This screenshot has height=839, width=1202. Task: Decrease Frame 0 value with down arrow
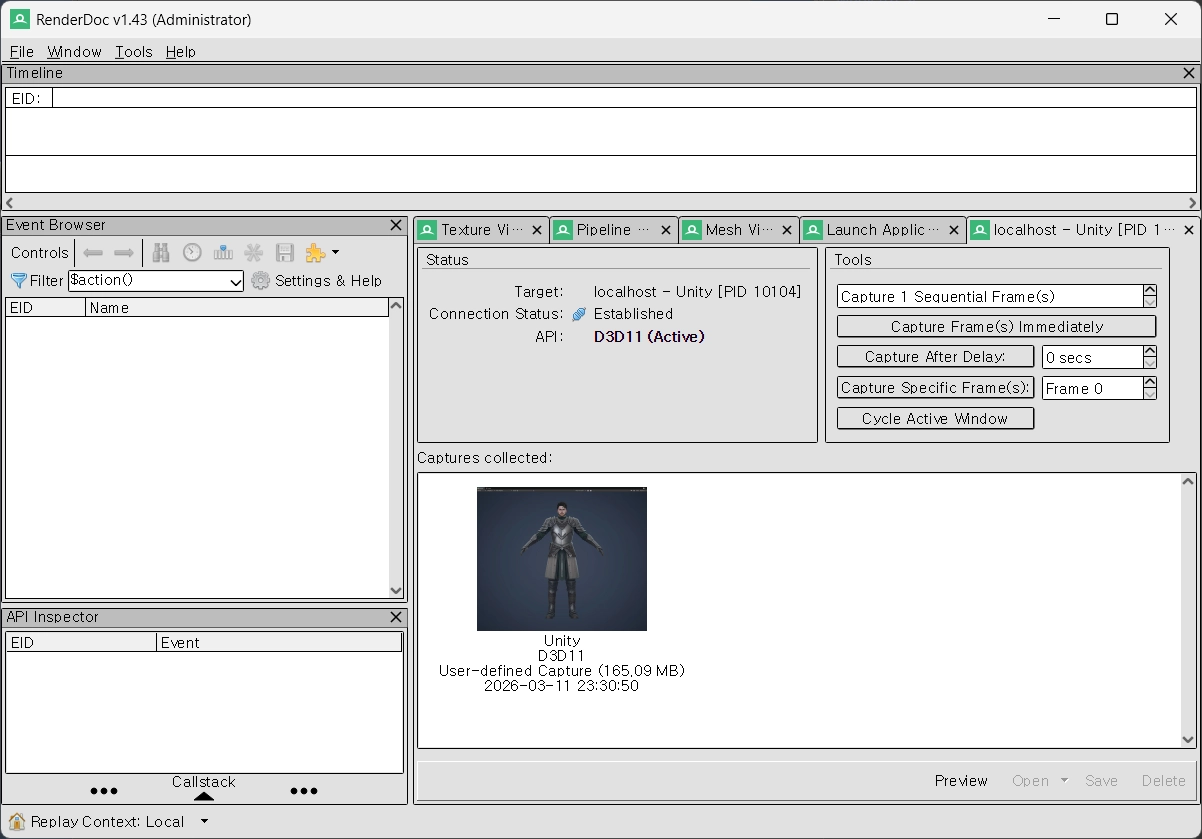click(x=1149, y=394)
